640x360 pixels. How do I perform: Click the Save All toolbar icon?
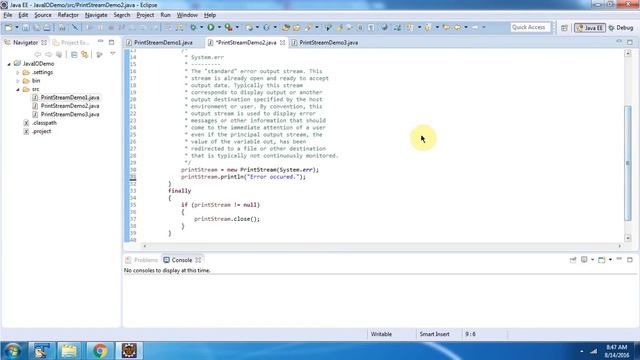pyautogui.click(x=36, y=27)
